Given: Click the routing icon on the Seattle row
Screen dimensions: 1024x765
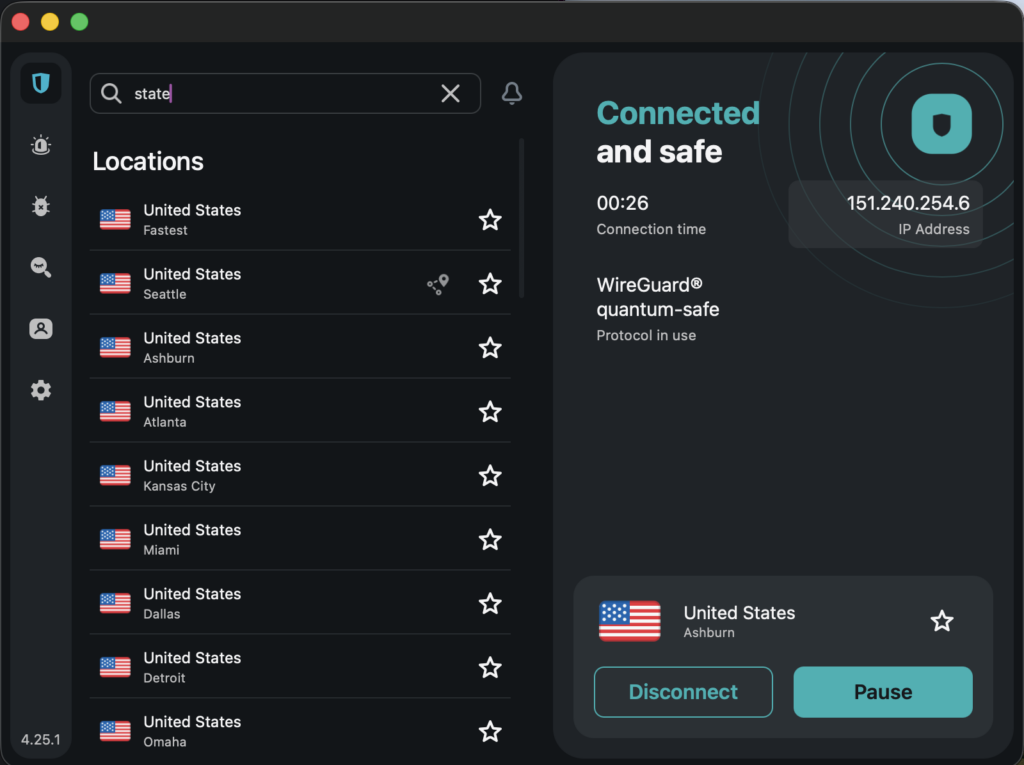Looking at the screenshot, I should click(x=438, y=285).
